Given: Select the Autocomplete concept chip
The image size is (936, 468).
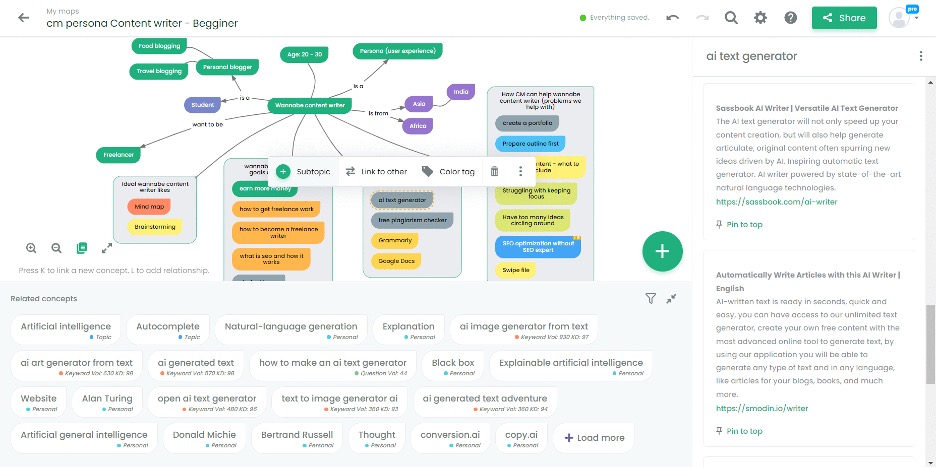Looking at the screenshot, I should [x=168, y=330].
